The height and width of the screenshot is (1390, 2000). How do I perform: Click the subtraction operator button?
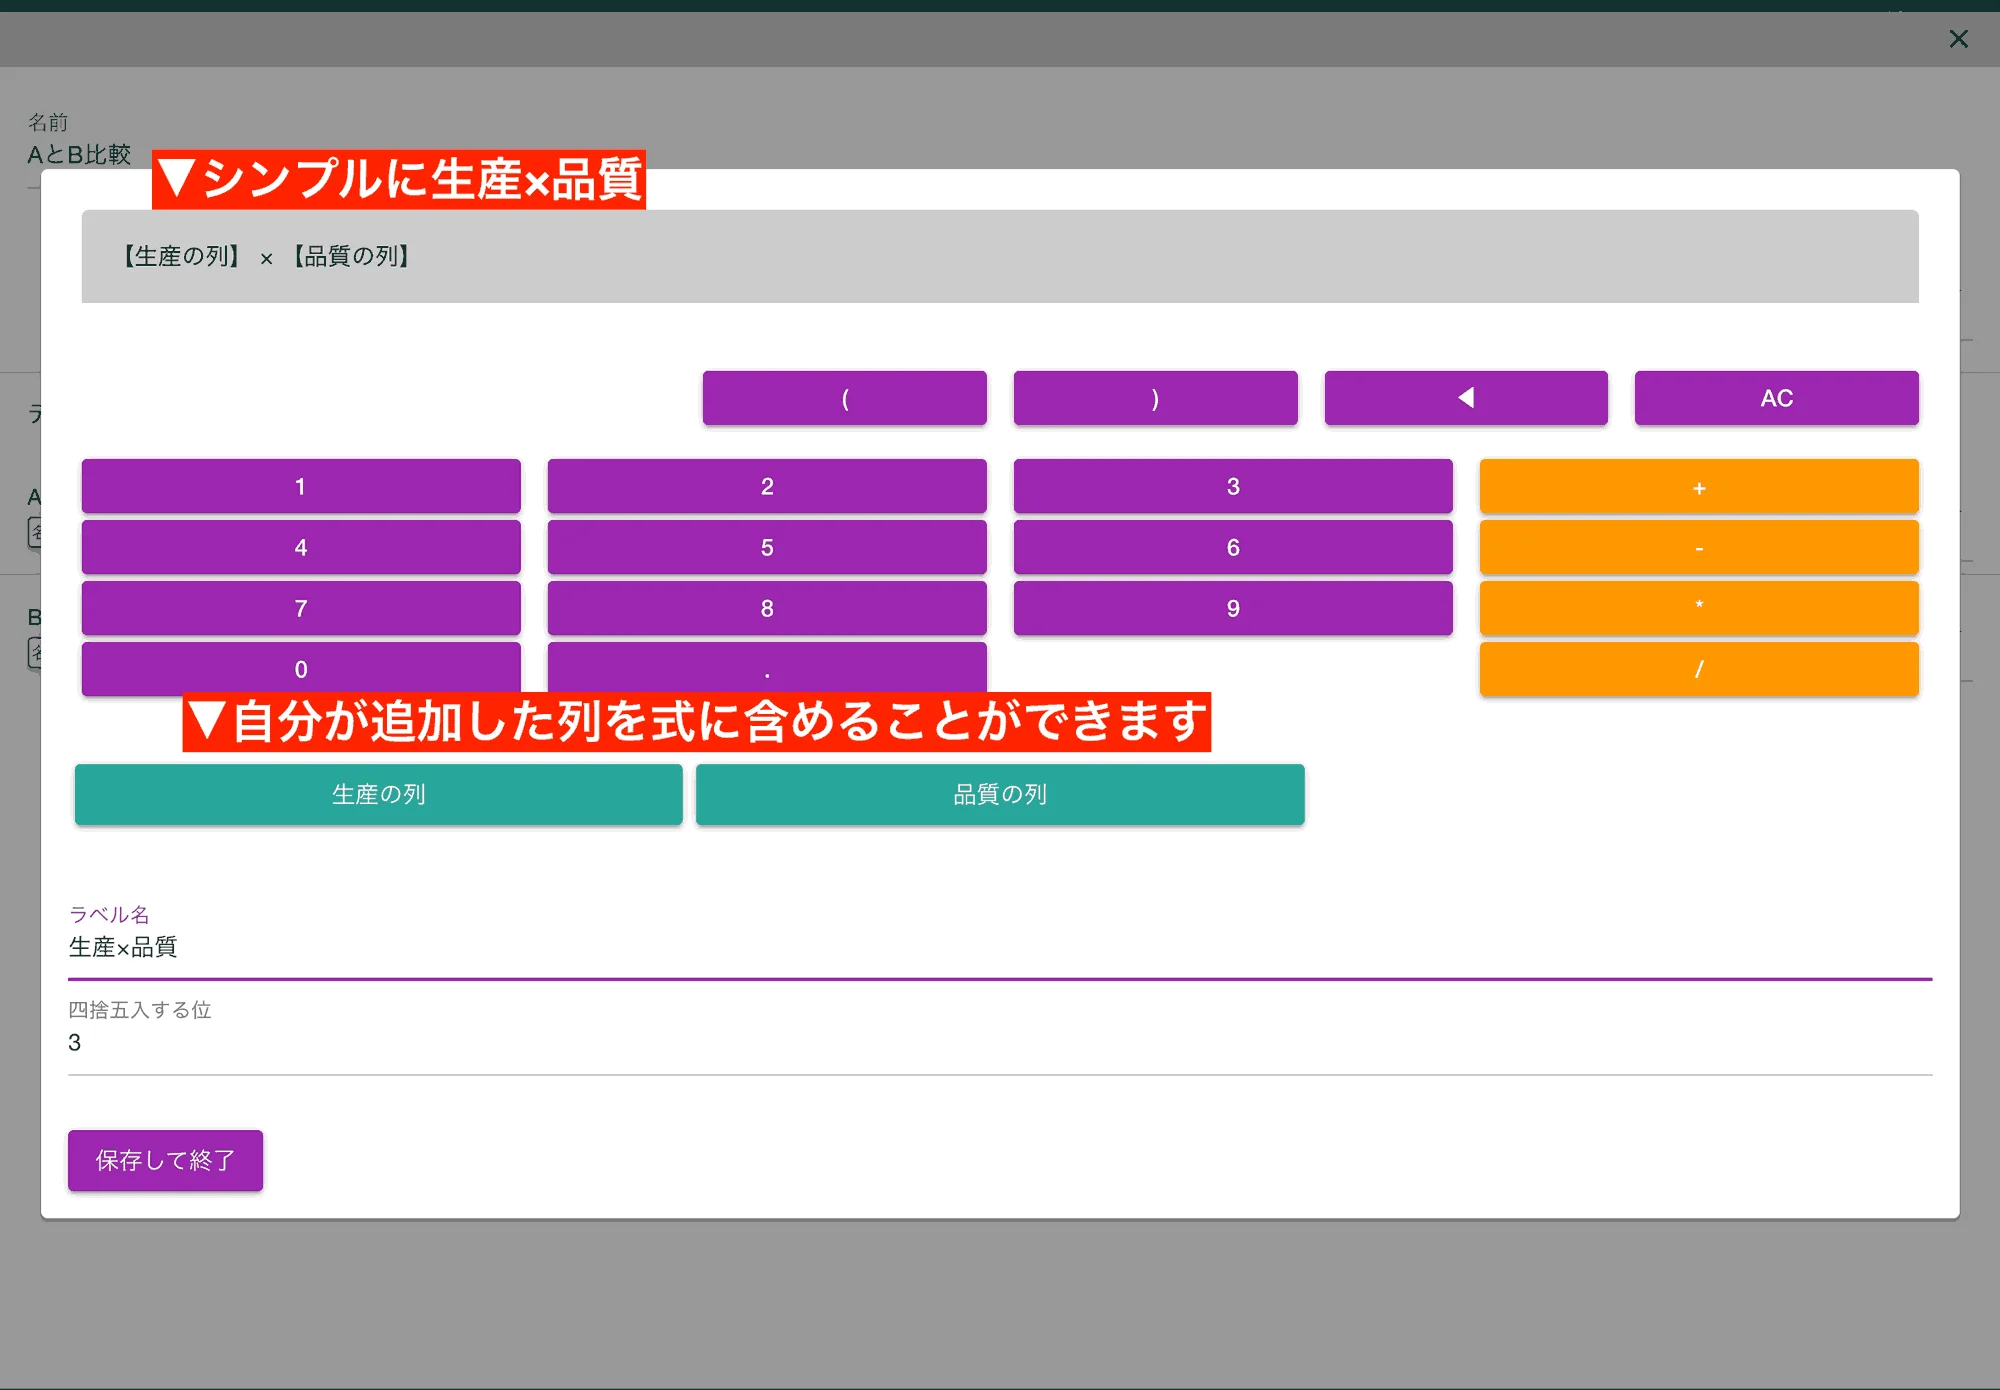pos(1699,547)
